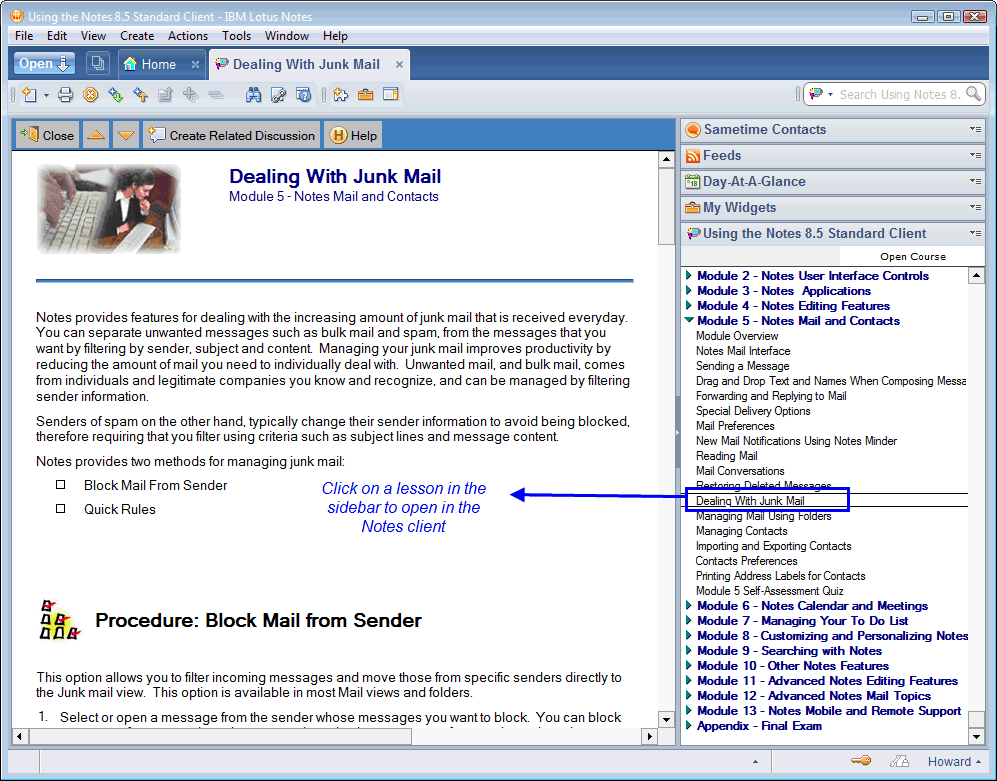Click the My Widgets toolbox icon header

(692, 208)
